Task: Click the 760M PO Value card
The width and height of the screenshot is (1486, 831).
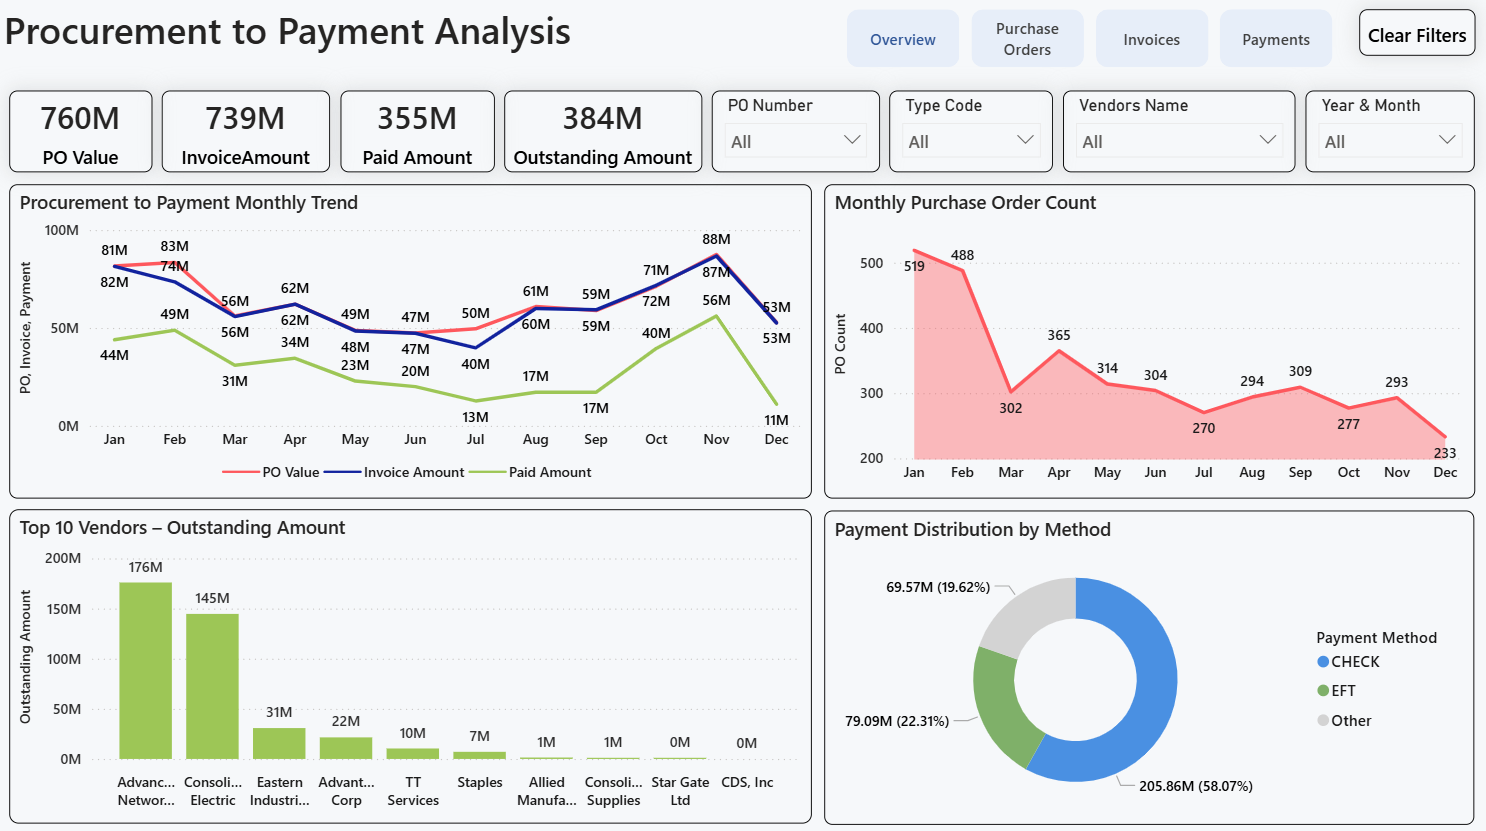Action: [x=80, y=131]
